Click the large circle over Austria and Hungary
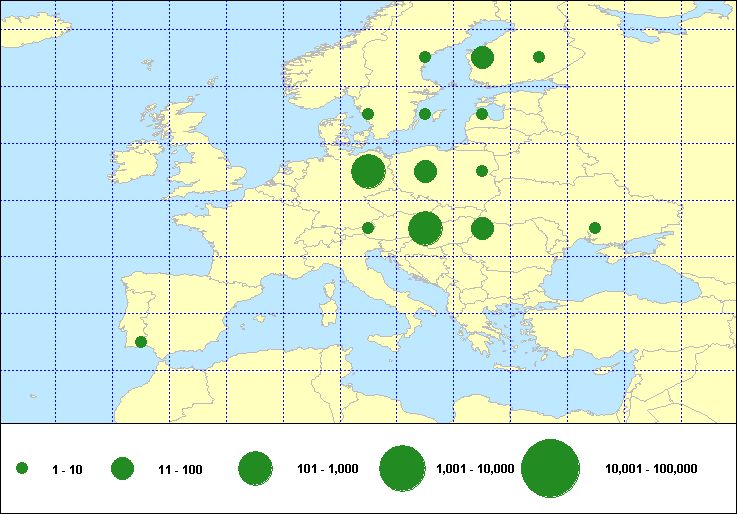The width and height of the screenshot is (737, 514). pyautogui.click(x=425, y=228)
